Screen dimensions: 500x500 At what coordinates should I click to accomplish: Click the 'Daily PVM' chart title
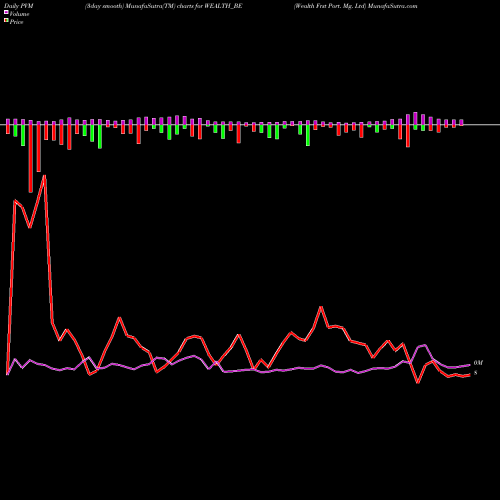[x=18, y=6]
